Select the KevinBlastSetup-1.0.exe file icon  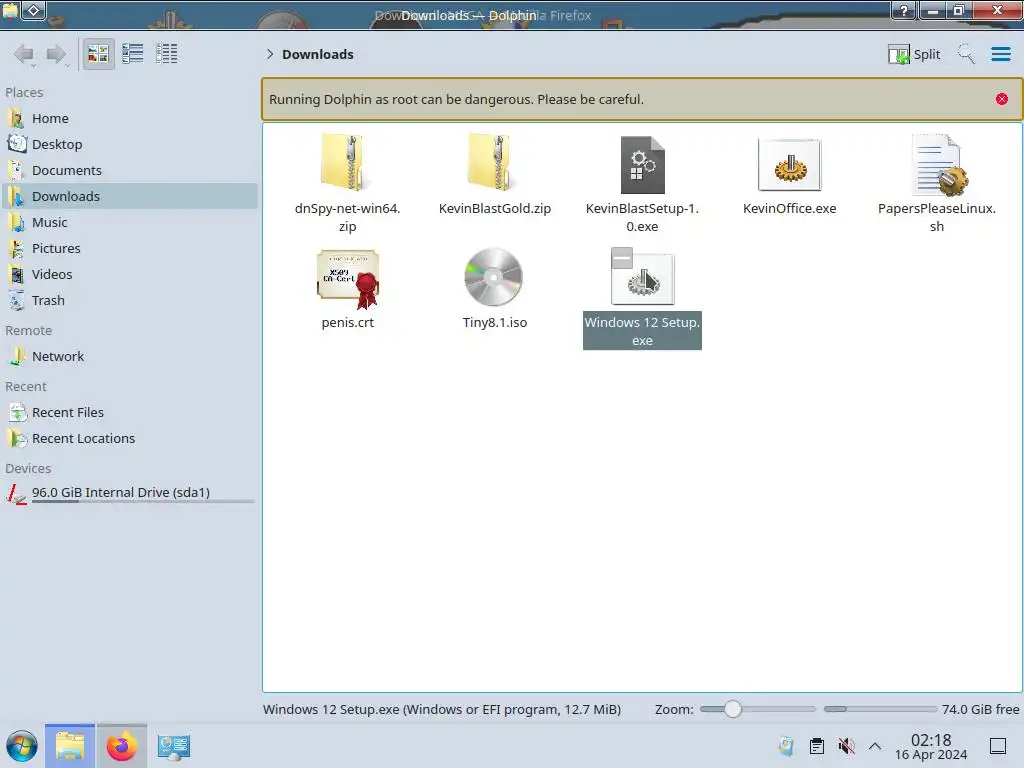(x=643, y=165)
